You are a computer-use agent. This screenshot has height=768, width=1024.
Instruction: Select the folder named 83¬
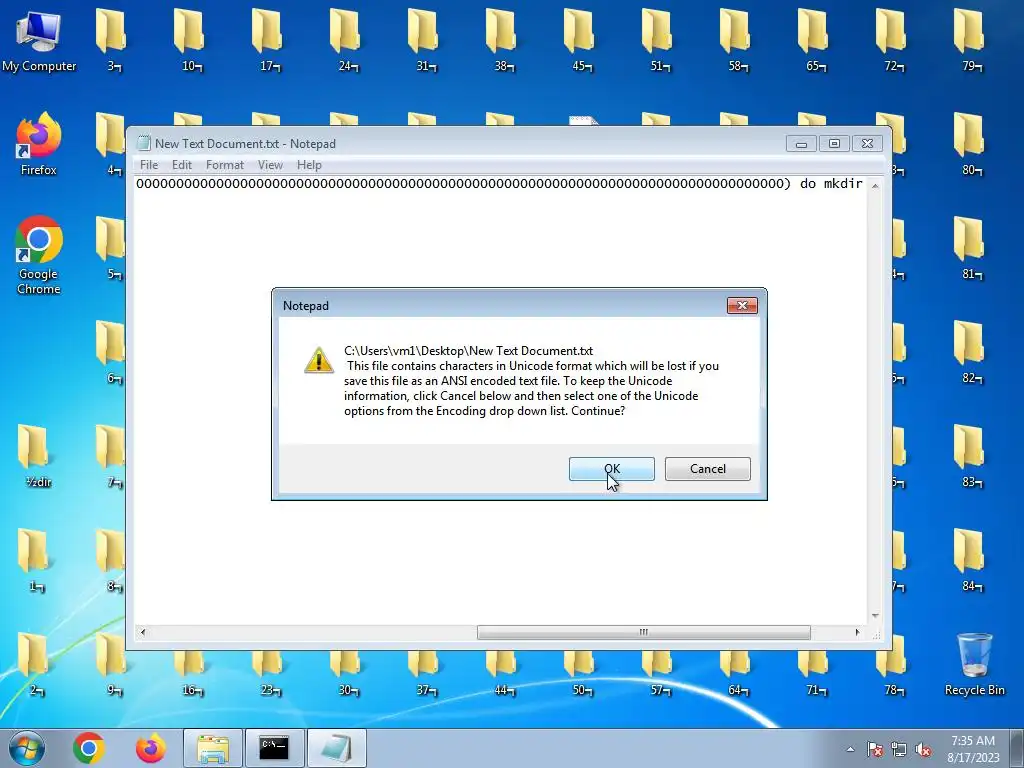(x=971, y=456)
